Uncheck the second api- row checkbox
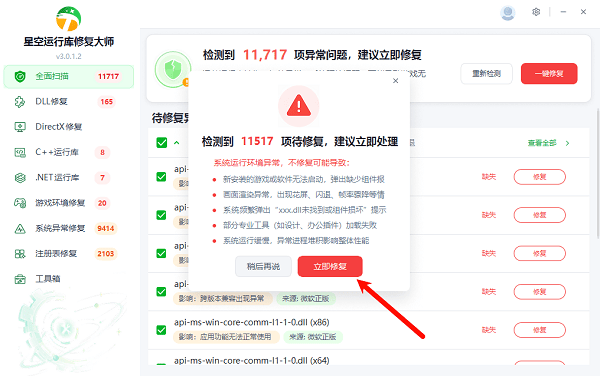The width and height of the screenshot is (600, 376). [161, 215]
